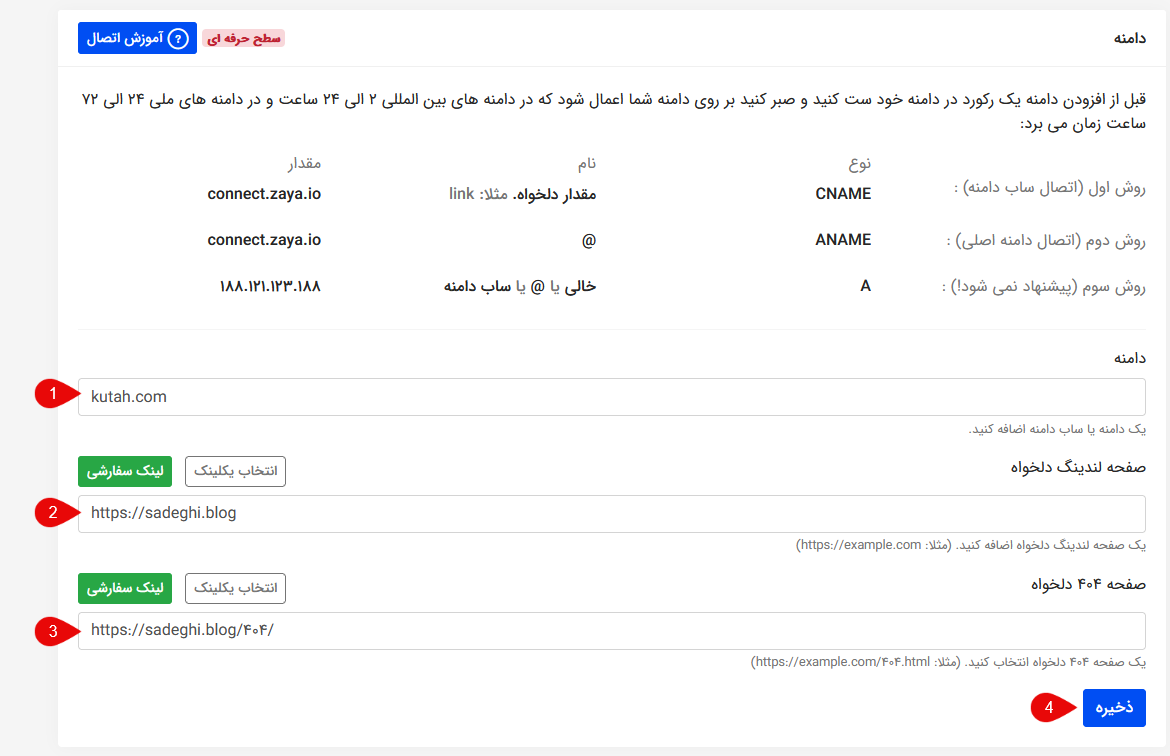Click the domain field containing kutah.com

pos(600,396)
